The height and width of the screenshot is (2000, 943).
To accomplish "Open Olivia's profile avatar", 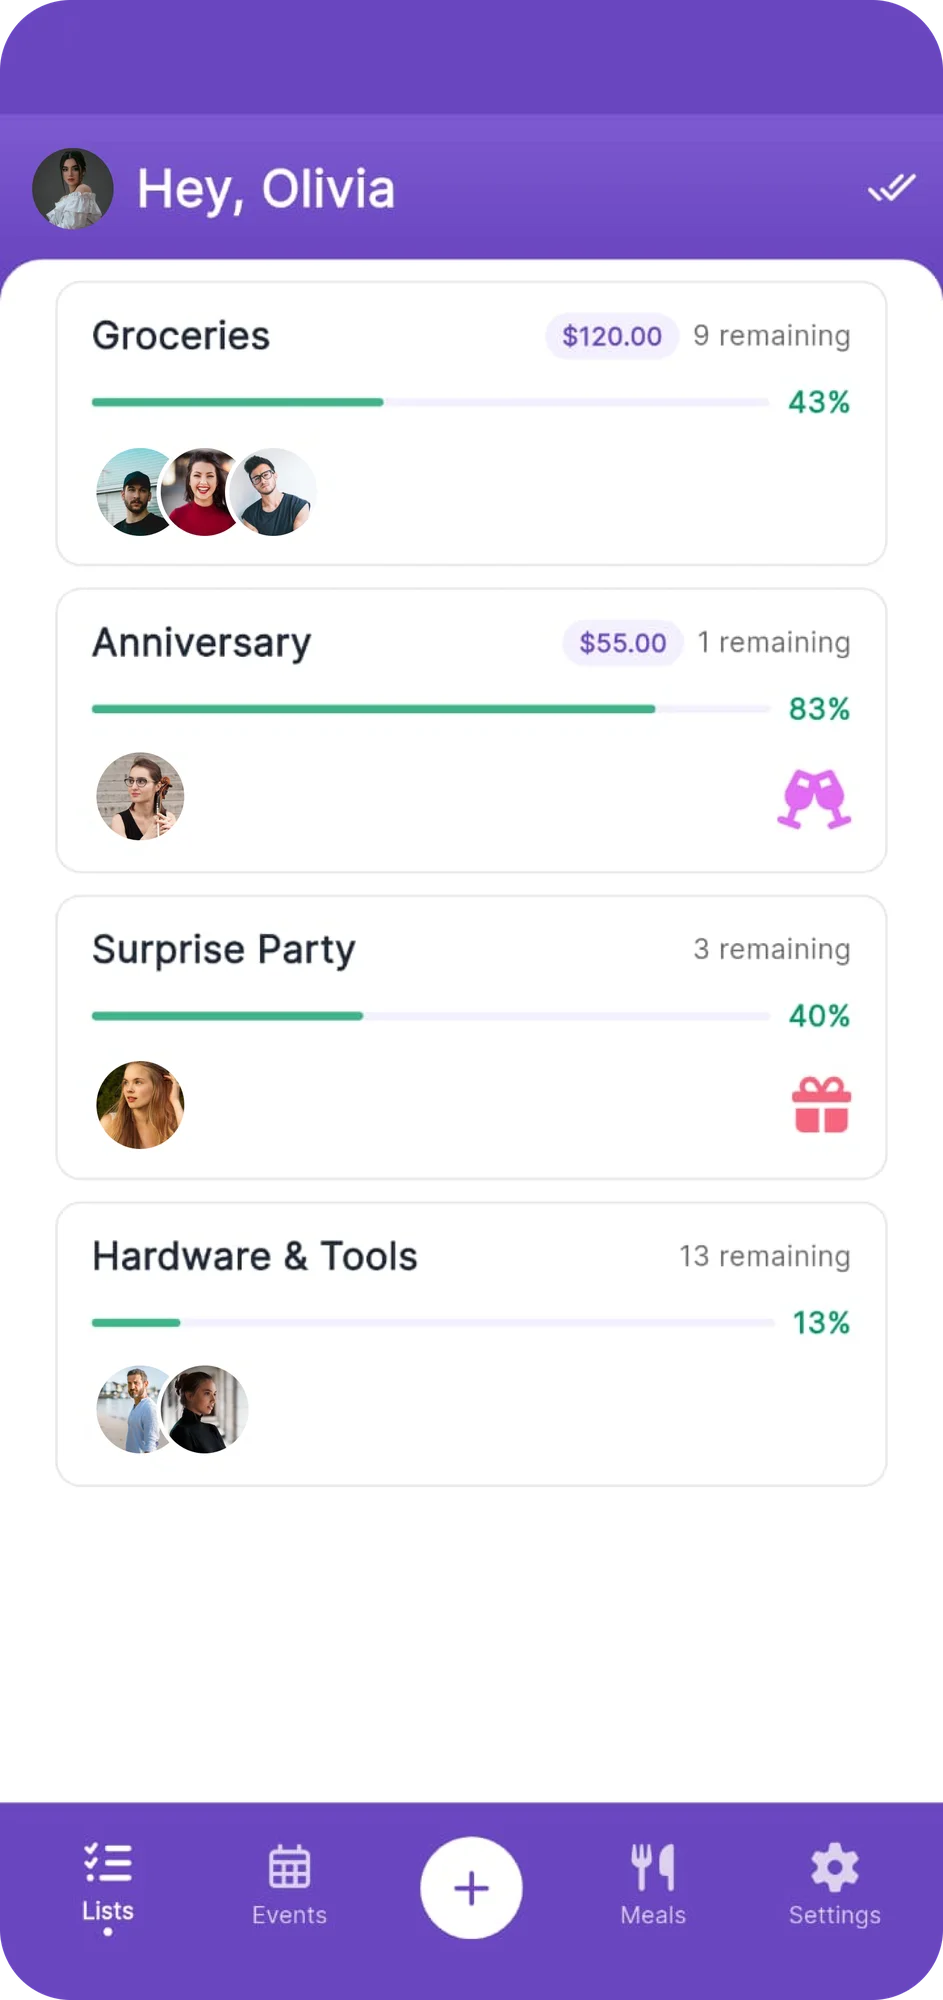I will tap(72, 187).
